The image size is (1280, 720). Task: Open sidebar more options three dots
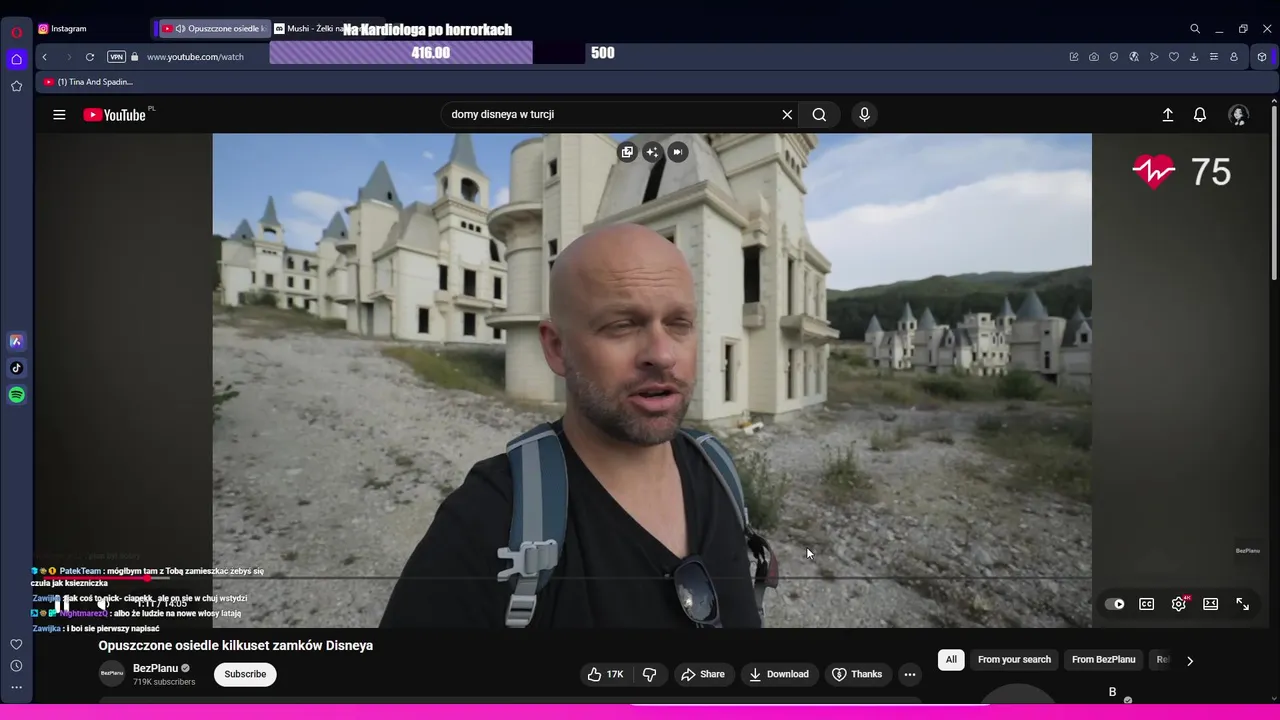click(16, 688)
